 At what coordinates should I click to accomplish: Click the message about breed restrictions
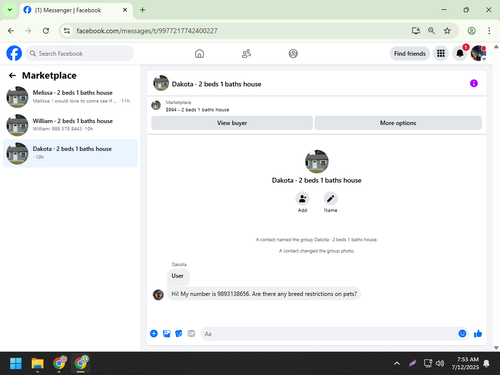(x=264, y=294)
